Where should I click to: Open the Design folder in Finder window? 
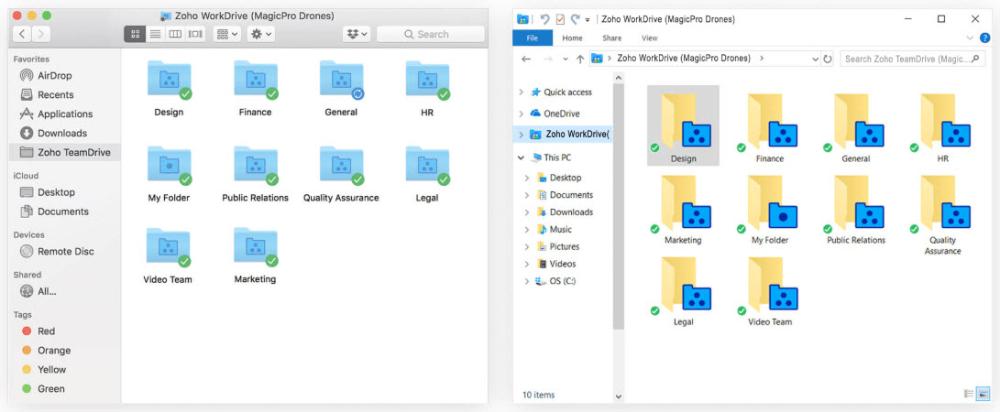coord(169,80)
